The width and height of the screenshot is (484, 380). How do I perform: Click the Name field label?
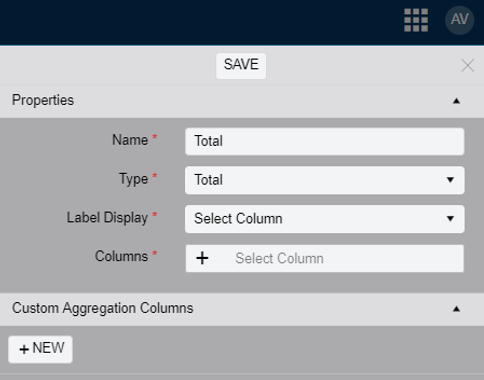[130, 140]
